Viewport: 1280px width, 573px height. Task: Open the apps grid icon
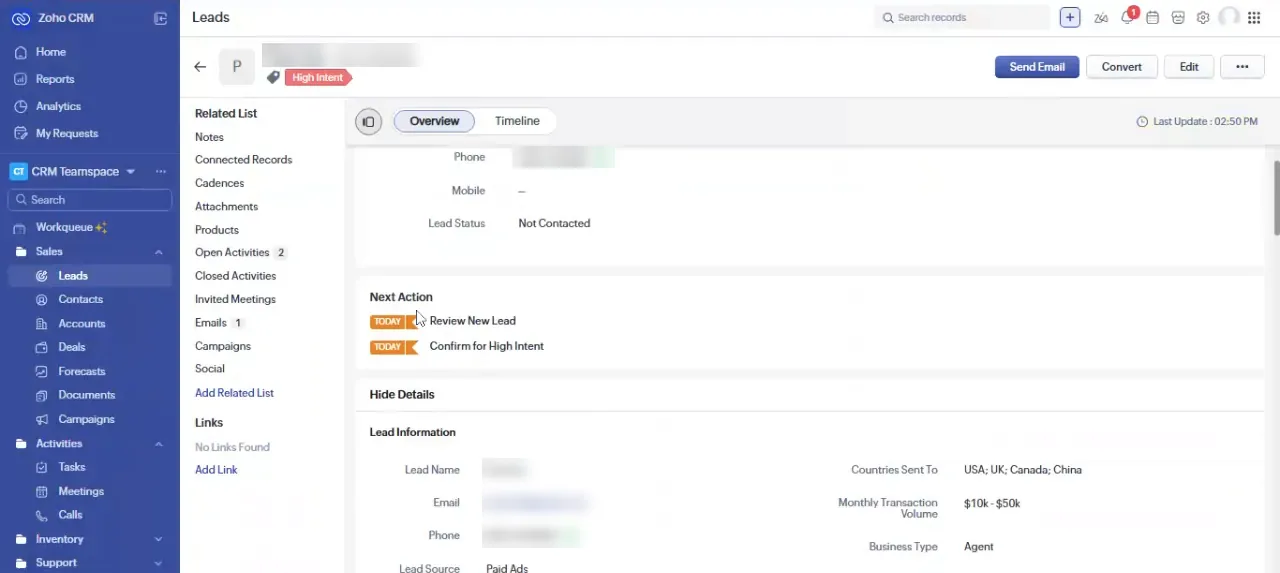pyautogui.click(x=1254, y=17)
